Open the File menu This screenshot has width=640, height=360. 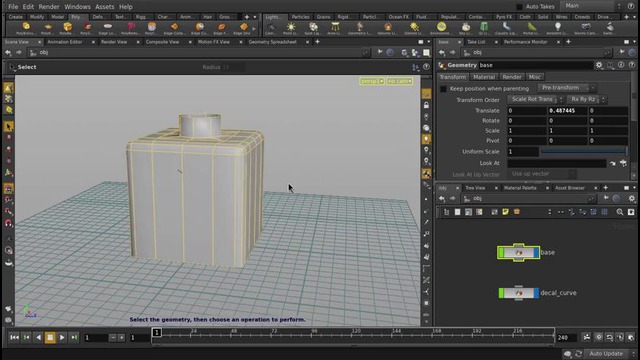tap(13, 7)
